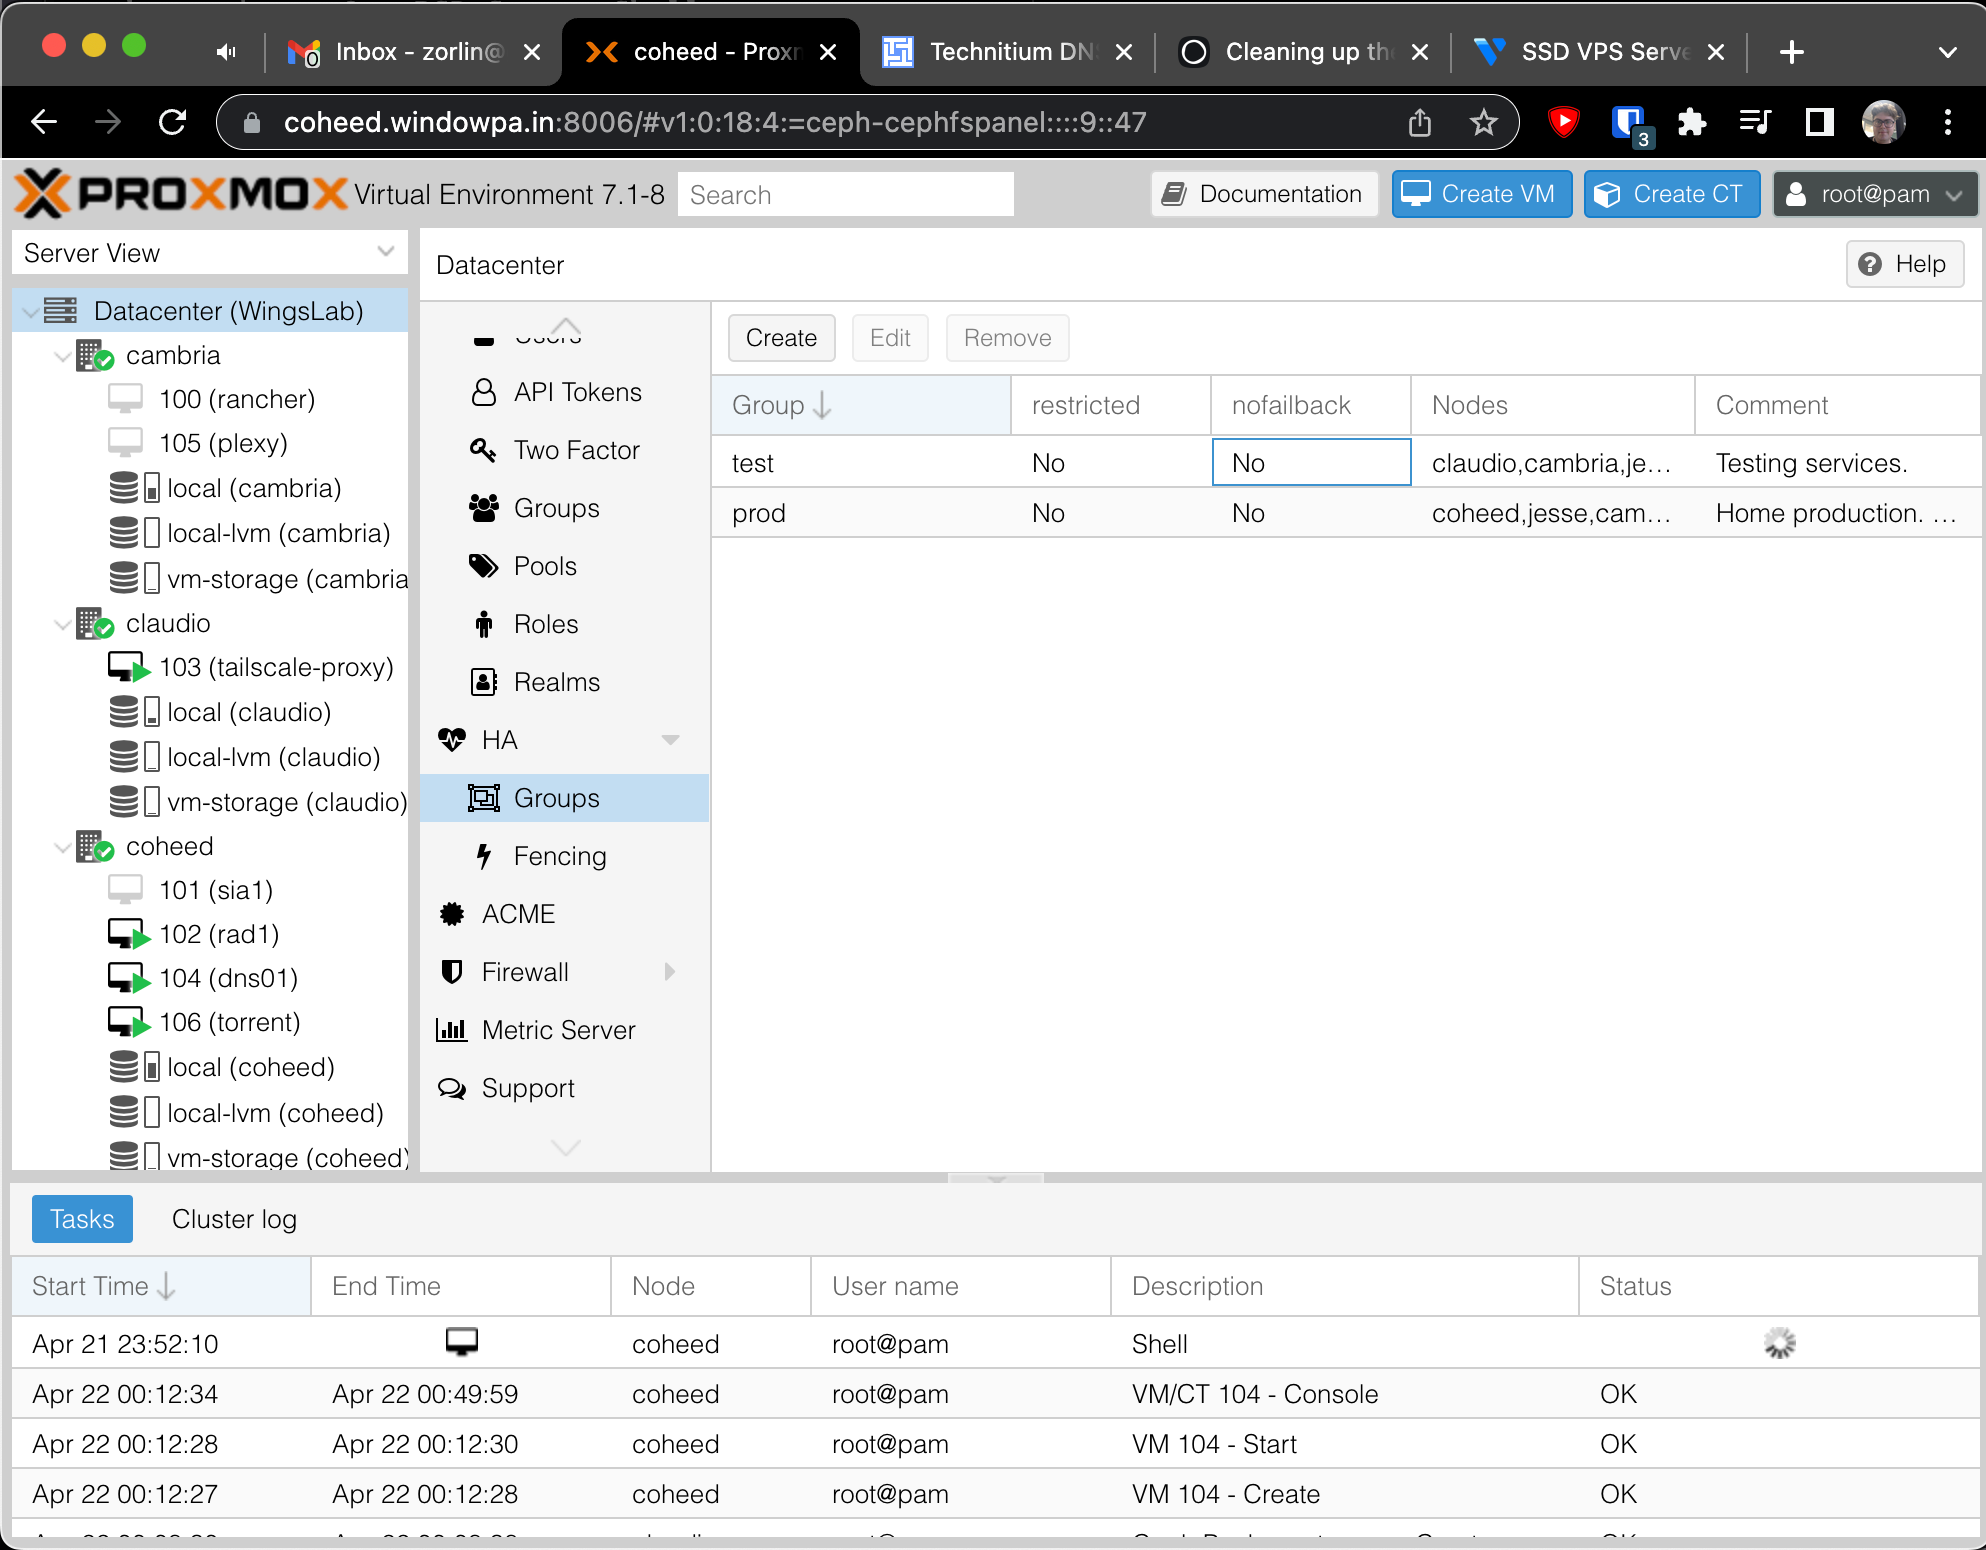Click the Pools tags icon
Viewport: 1986px width, 1550px height.
coord(484,566)
